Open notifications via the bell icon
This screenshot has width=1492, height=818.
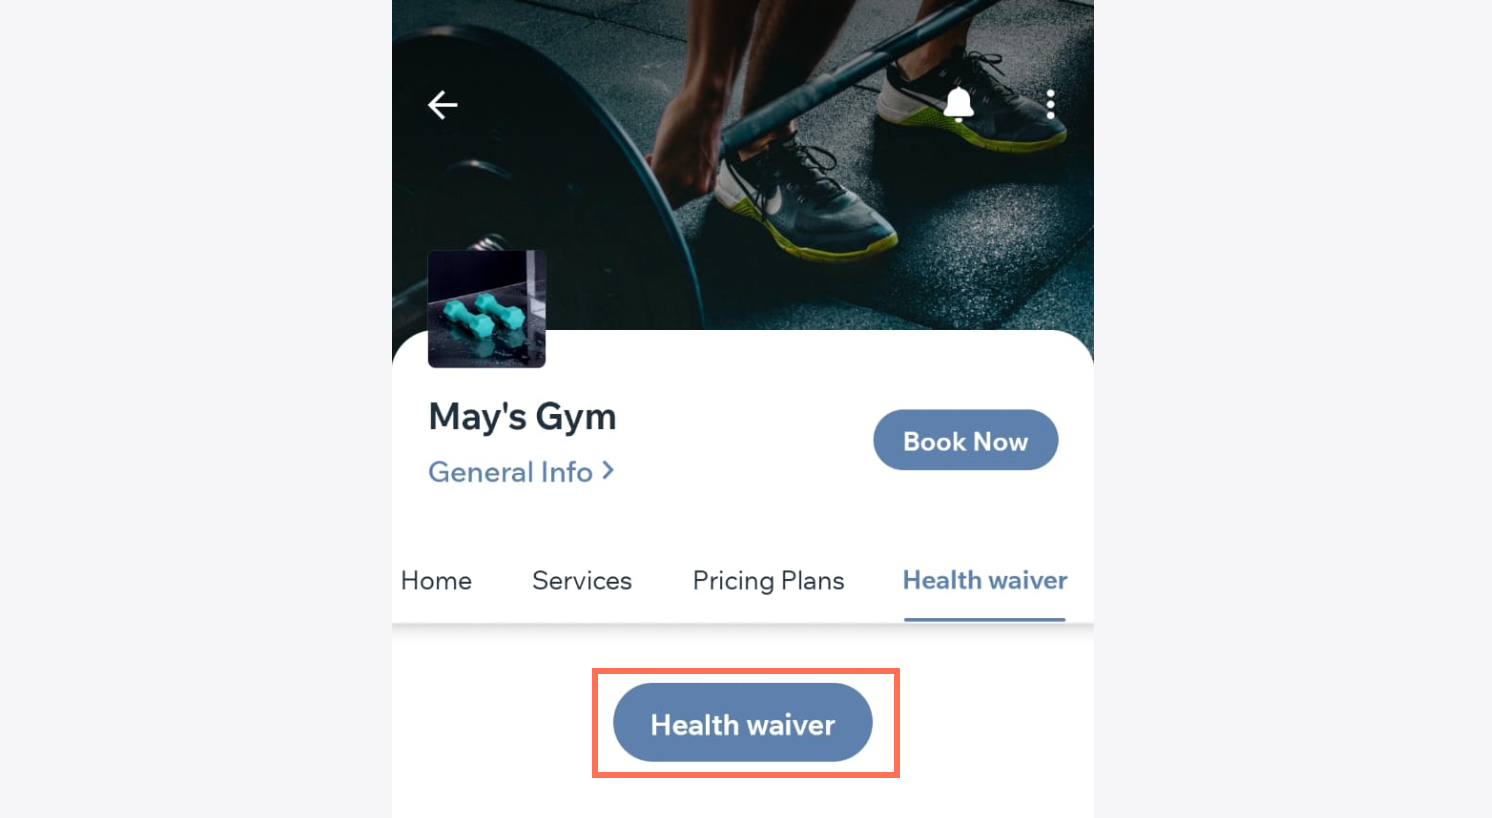pyautogui.click(x=959, y=104)
